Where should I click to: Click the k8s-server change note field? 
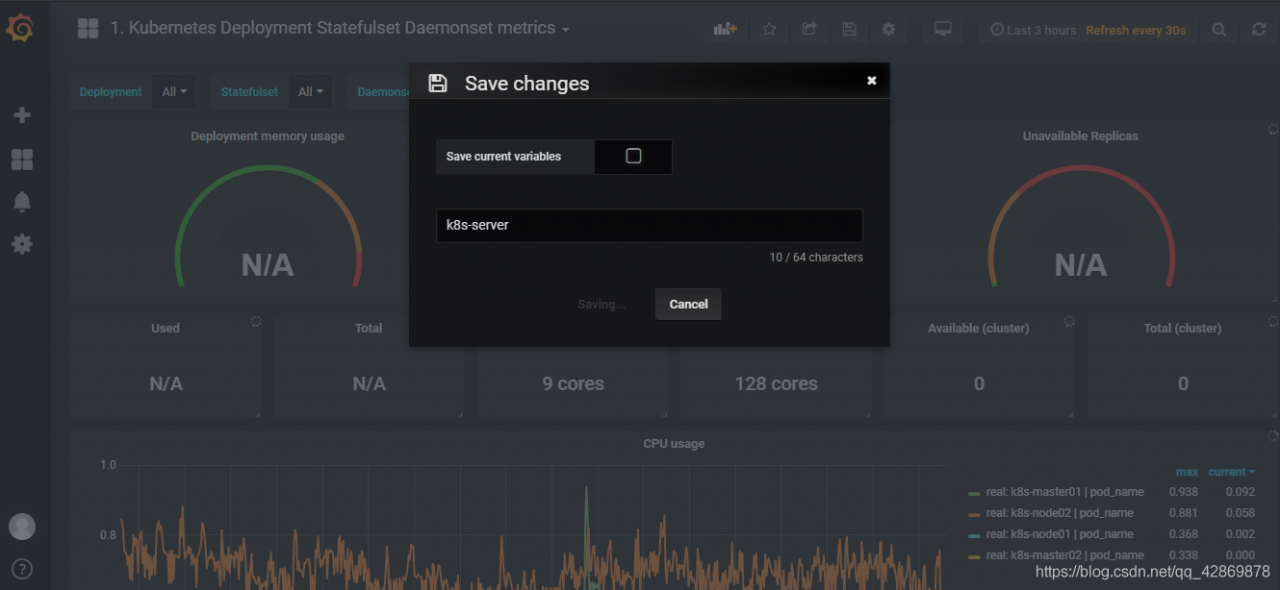[649, 225]
